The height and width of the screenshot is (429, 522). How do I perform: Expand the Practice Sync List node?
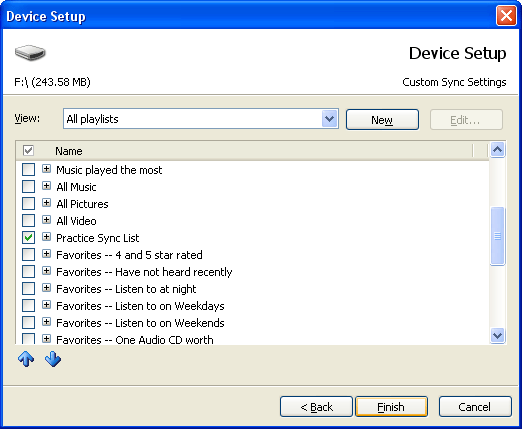click(x=46, y=237)
